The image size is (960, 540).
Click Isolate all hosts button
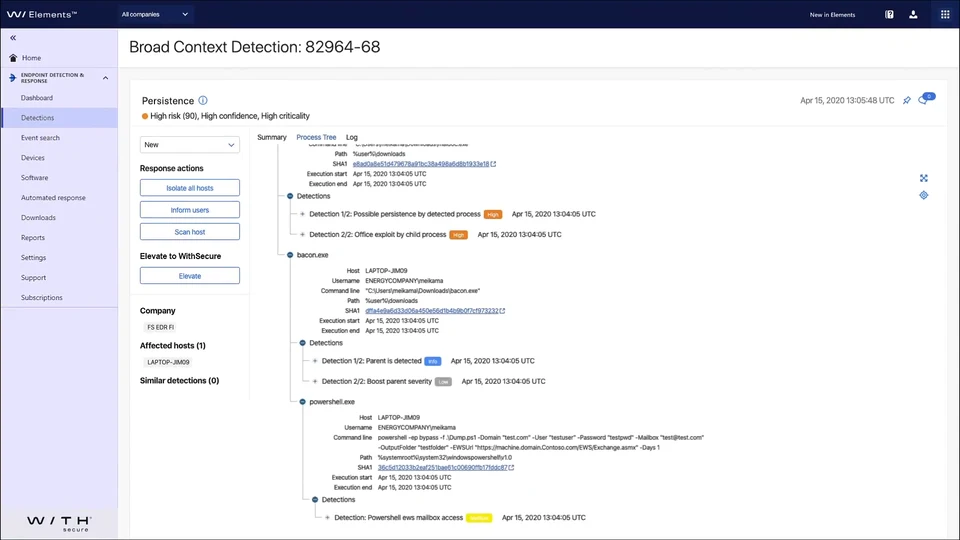[190, 188]
